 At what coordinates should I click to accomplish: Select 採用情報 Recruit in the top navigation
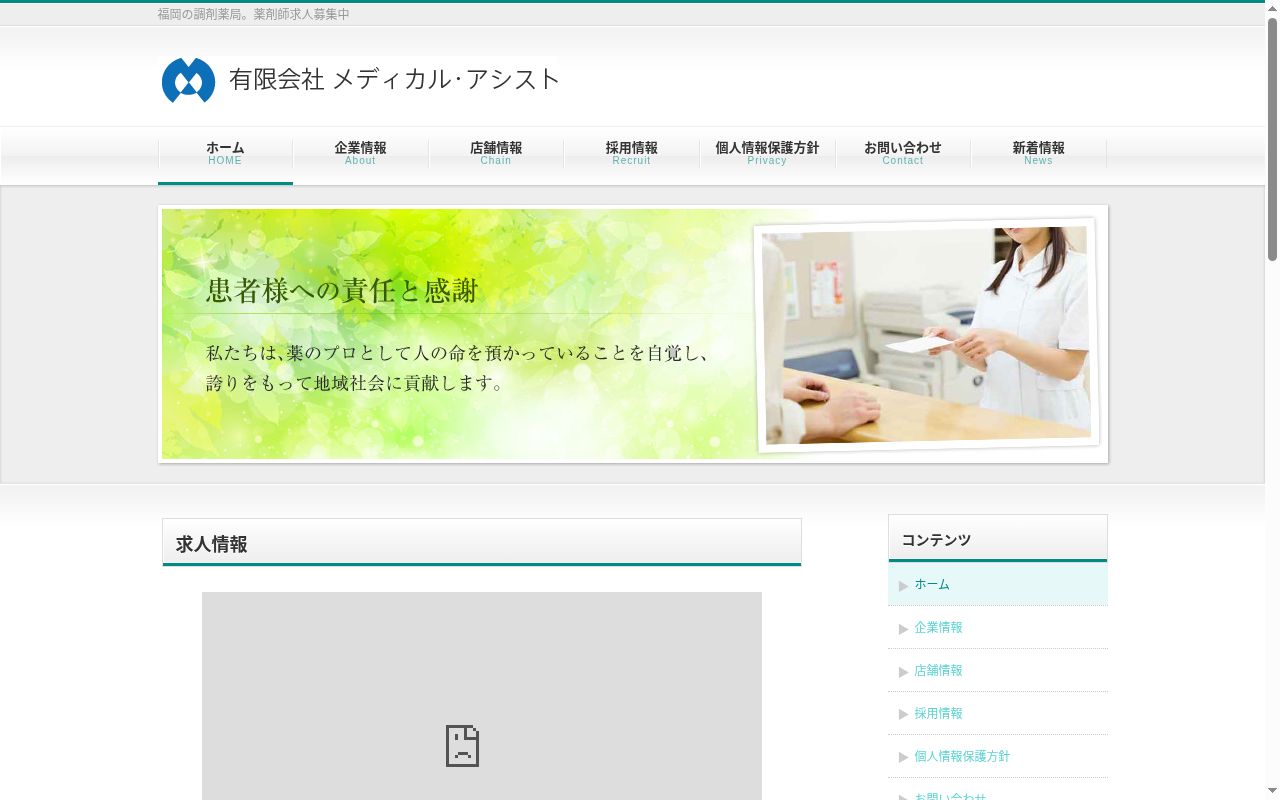(632, 155)
